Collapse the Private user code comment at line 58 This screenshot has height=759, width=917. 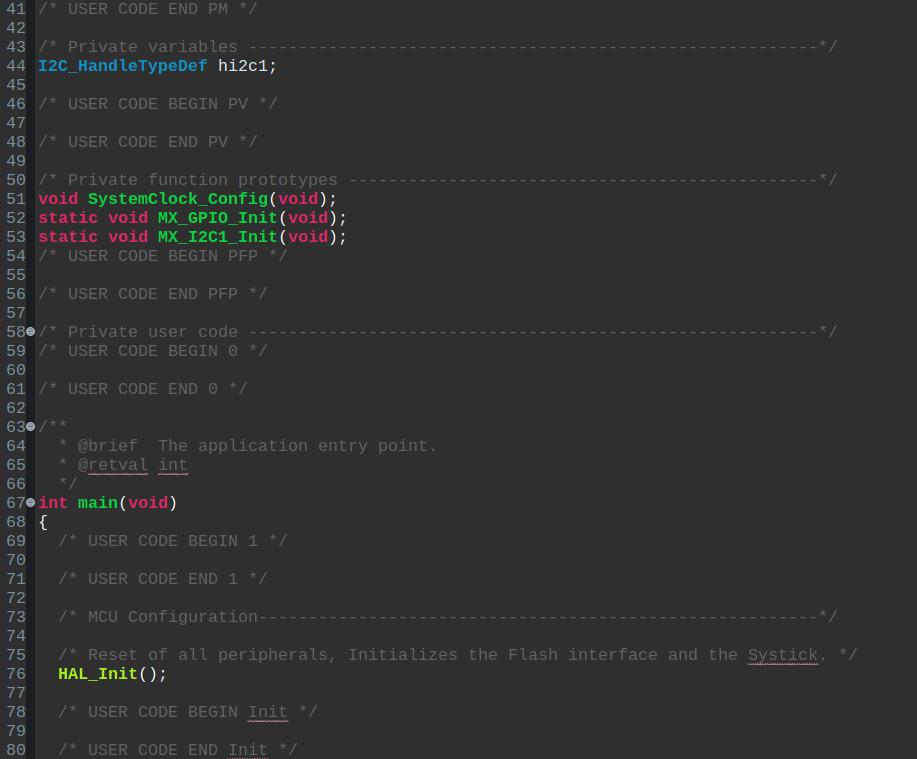(30, 332)
